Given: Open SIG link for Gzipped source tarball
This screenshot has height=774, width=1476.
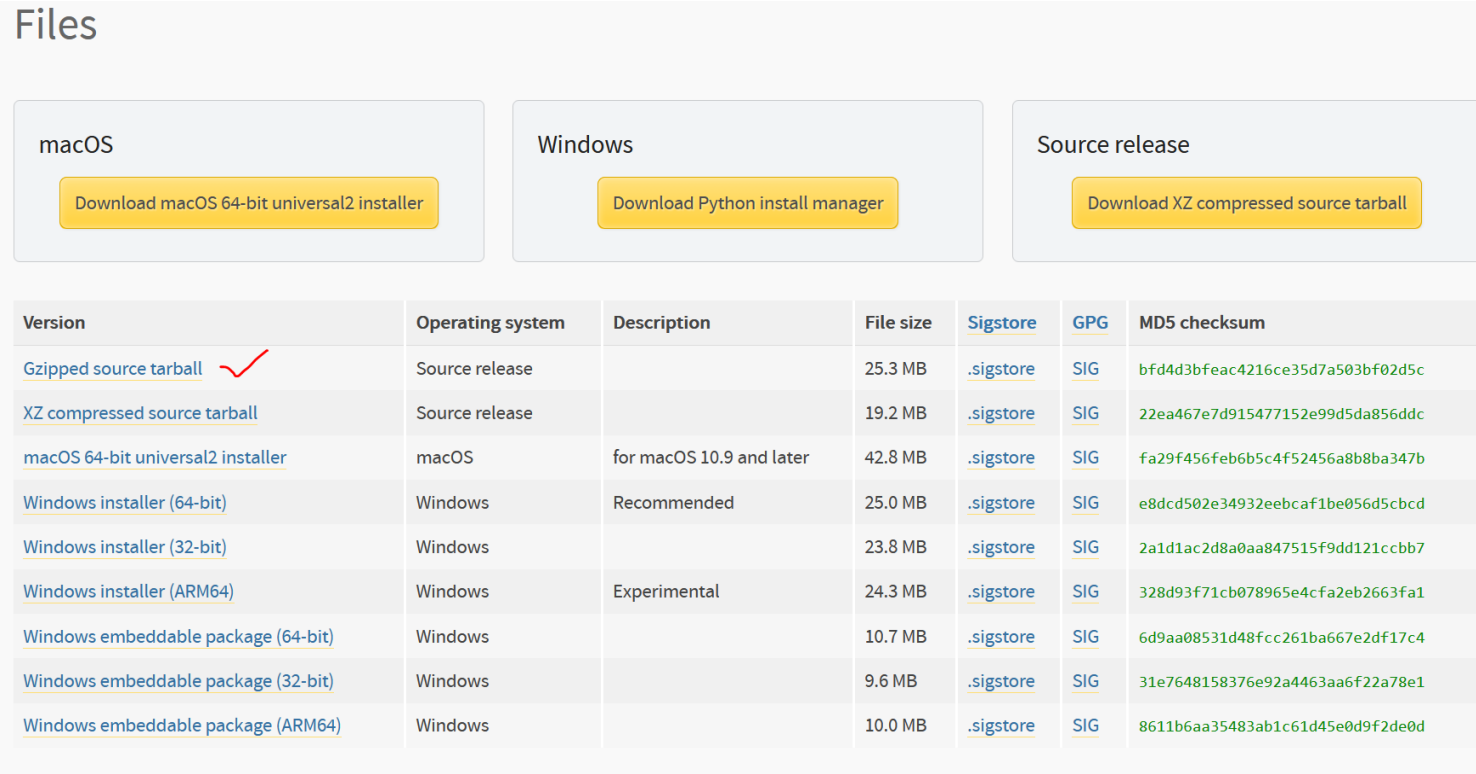Looking at the screenshot, I should (1086, 369).
